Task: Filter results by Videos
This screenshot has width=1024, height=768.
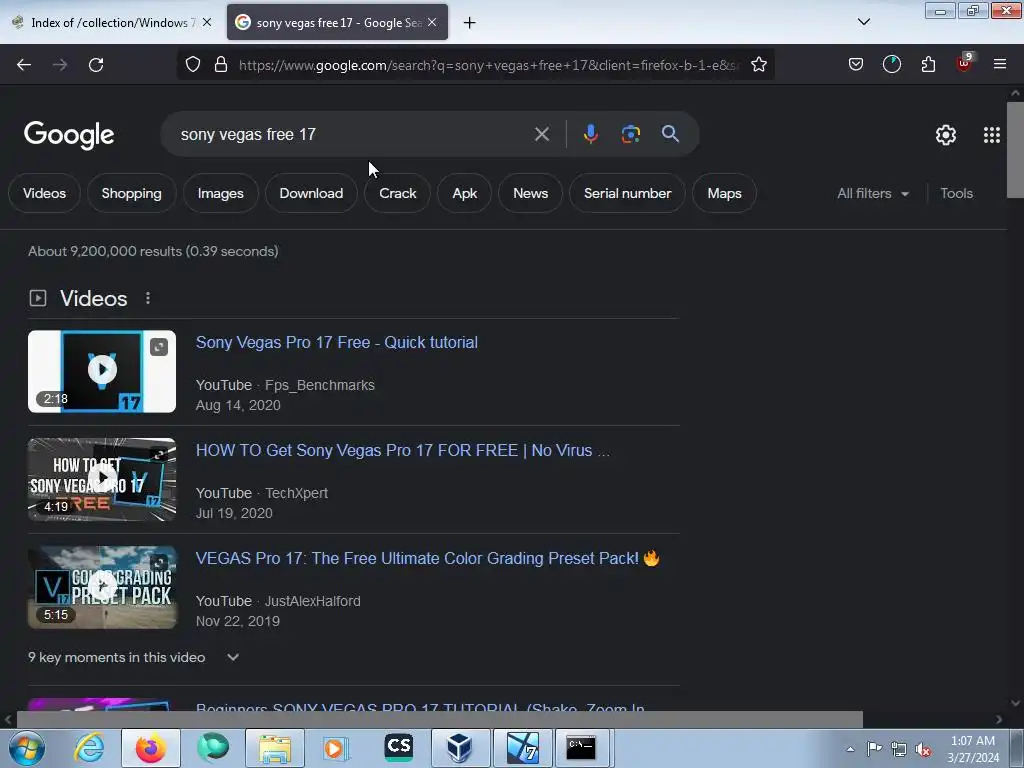Action: [x=44, y=193]
